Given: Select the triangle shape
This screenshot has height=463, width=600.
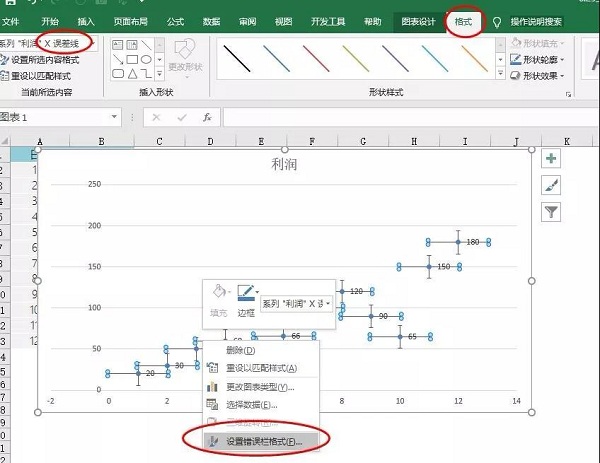Looking at the screenshot, I should click(132, 73).
